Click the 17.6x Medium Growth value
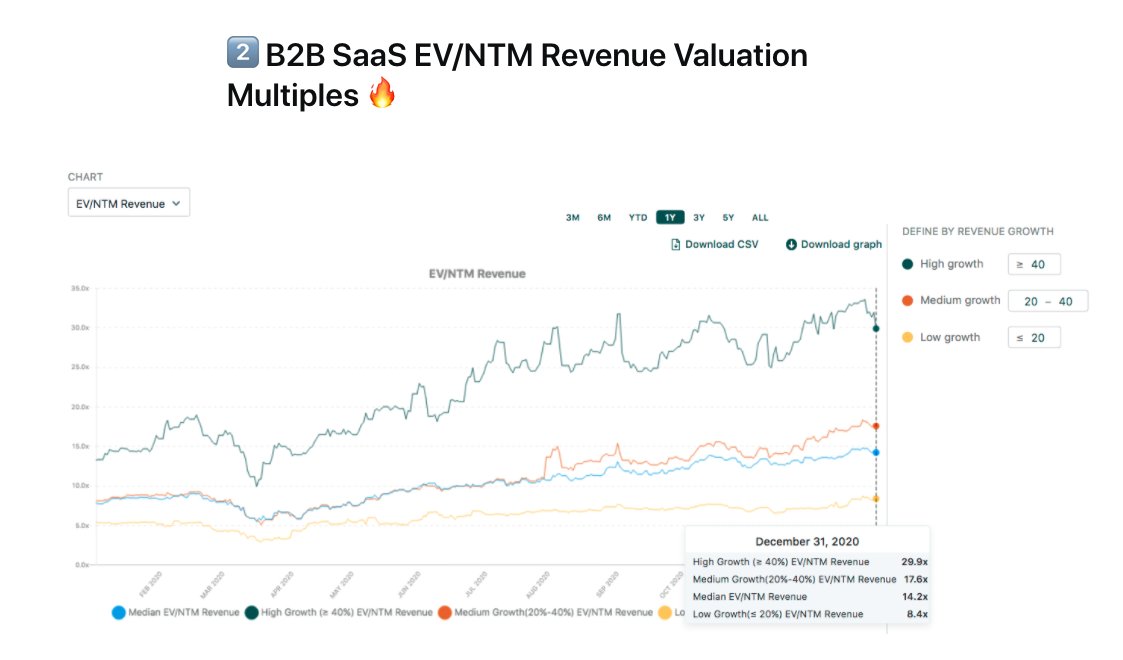Image resolution: width=1123 pixels, height=660 pixels. coord(915,579)
